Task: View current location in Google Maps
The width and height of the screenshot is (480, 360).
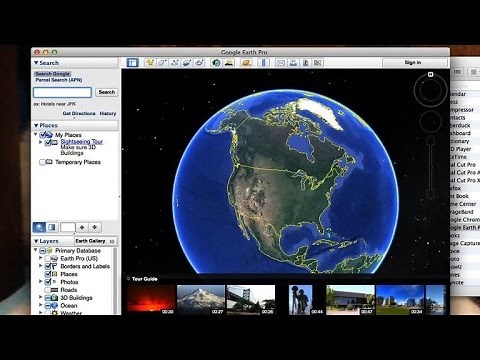Action: [318, 62]
